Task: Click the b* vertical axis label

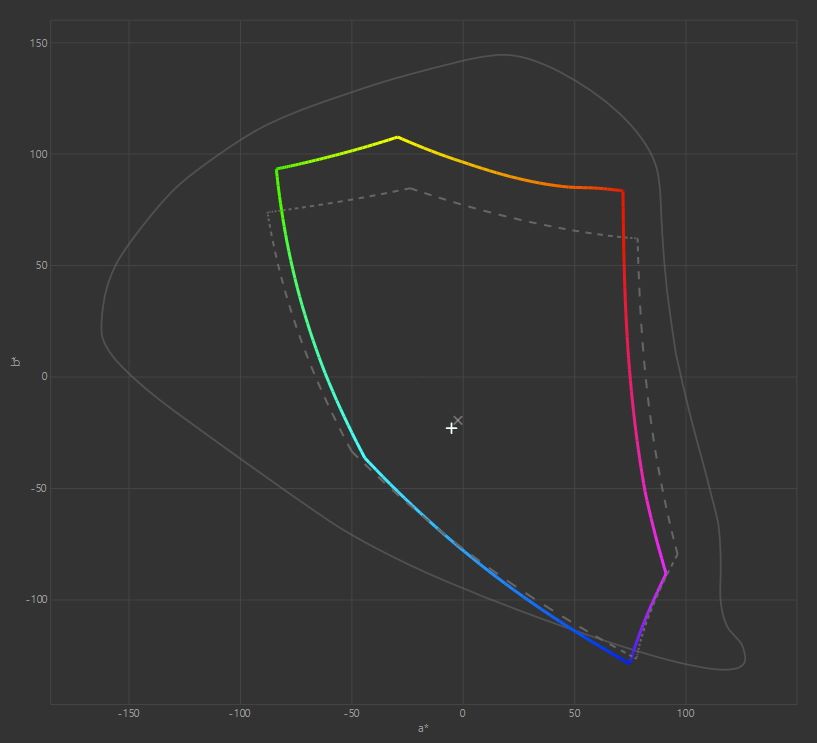Action: coord(15,362)
